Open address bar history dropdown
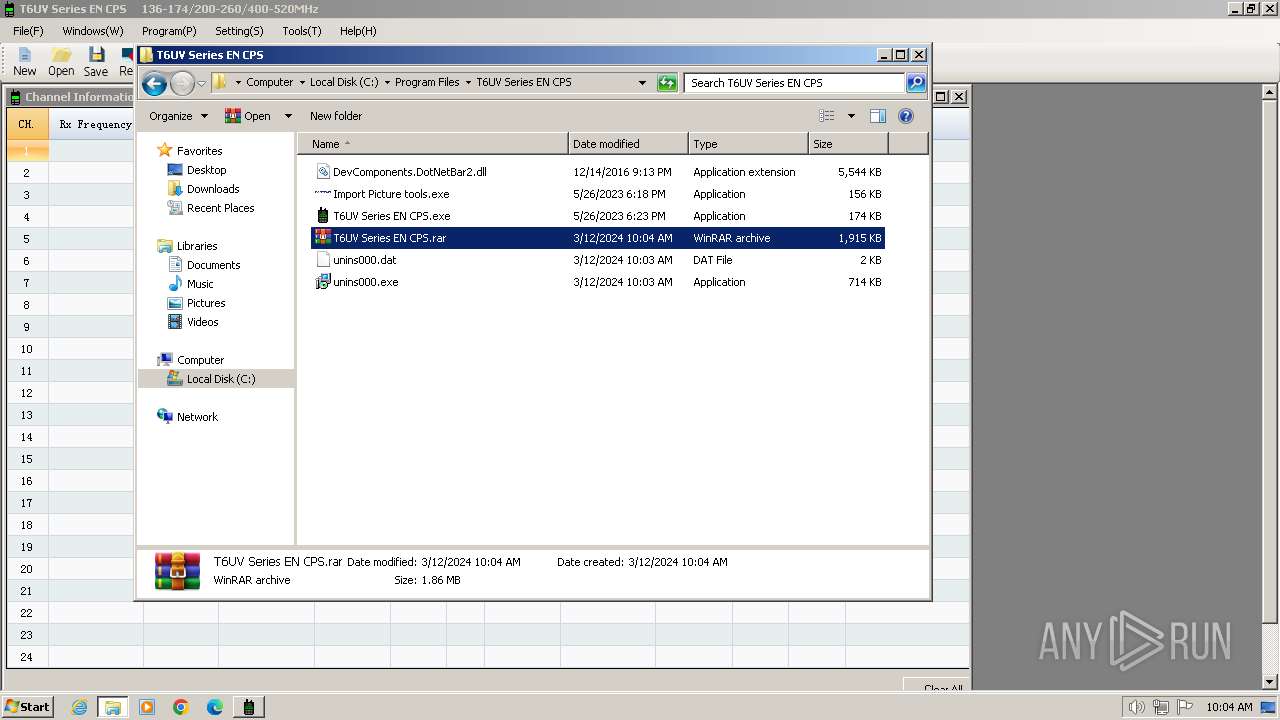The width and height of the screenshot is (1280, 720). (642, 83)
